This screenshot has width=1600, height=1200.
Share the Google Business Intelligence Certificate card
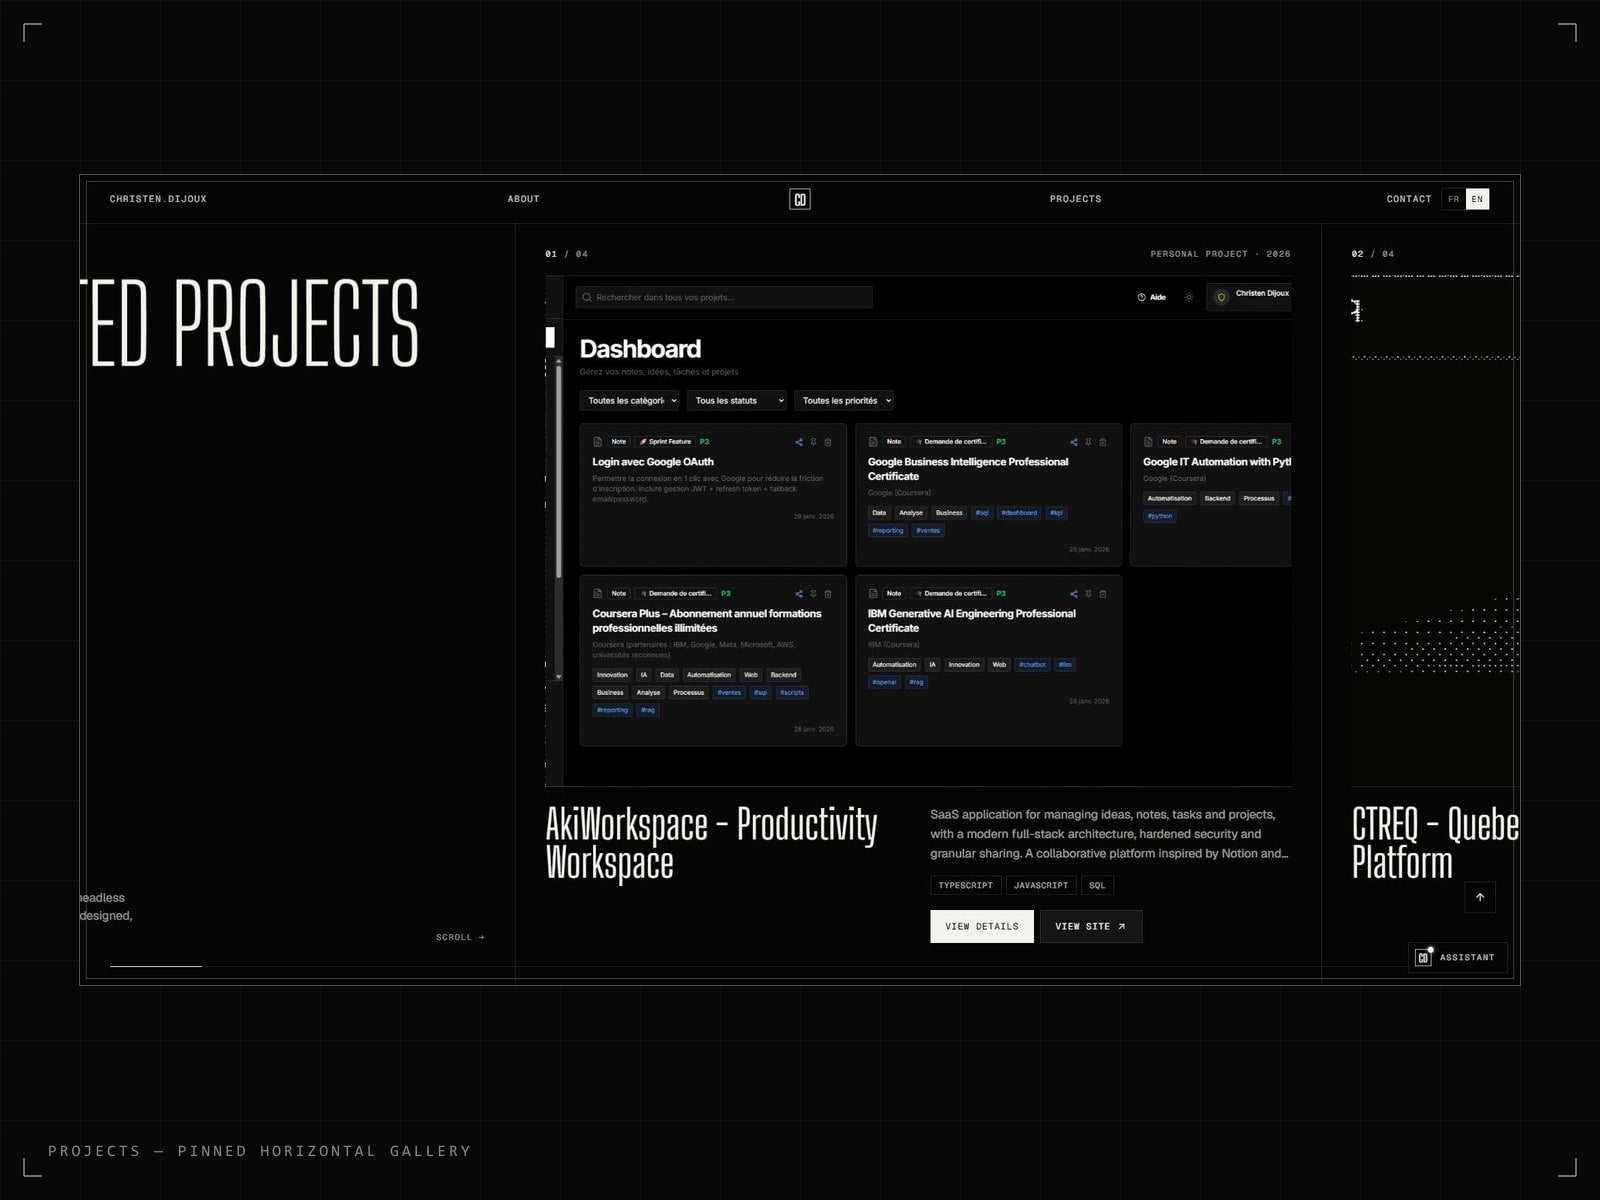[x=1074, y=442]
